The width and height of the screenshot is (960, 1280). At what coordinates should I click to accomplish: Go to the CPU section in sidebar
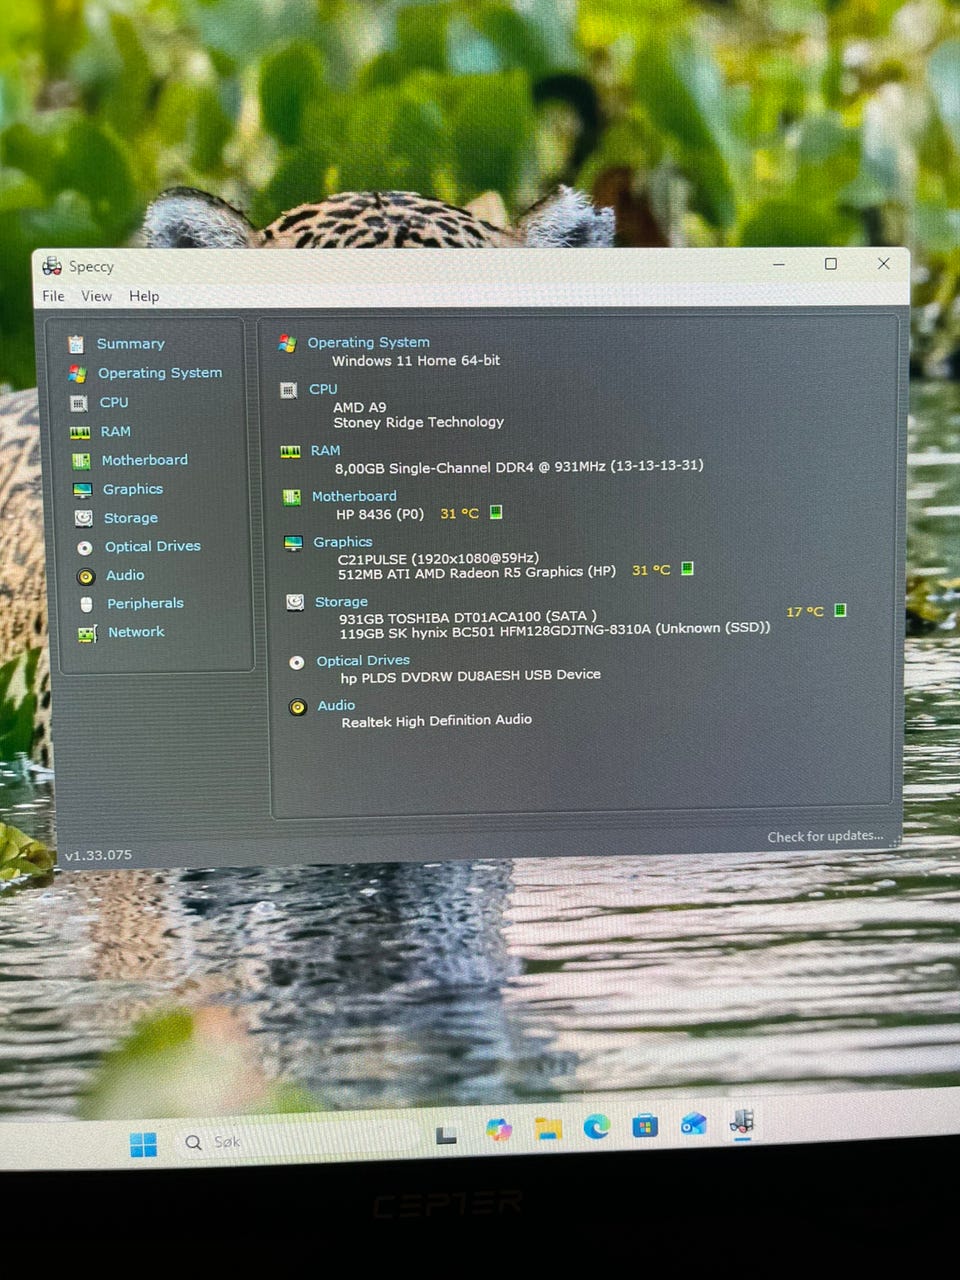(x=114, y=402)
